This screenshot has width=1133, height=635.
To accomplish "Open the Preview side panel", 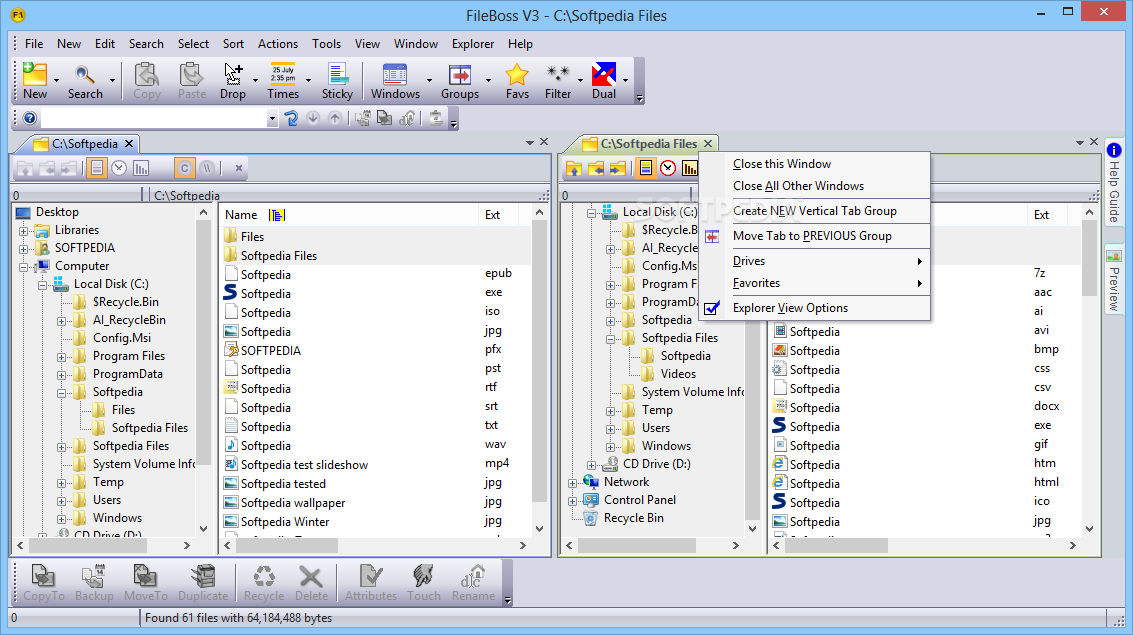I will click(1113, 280).
